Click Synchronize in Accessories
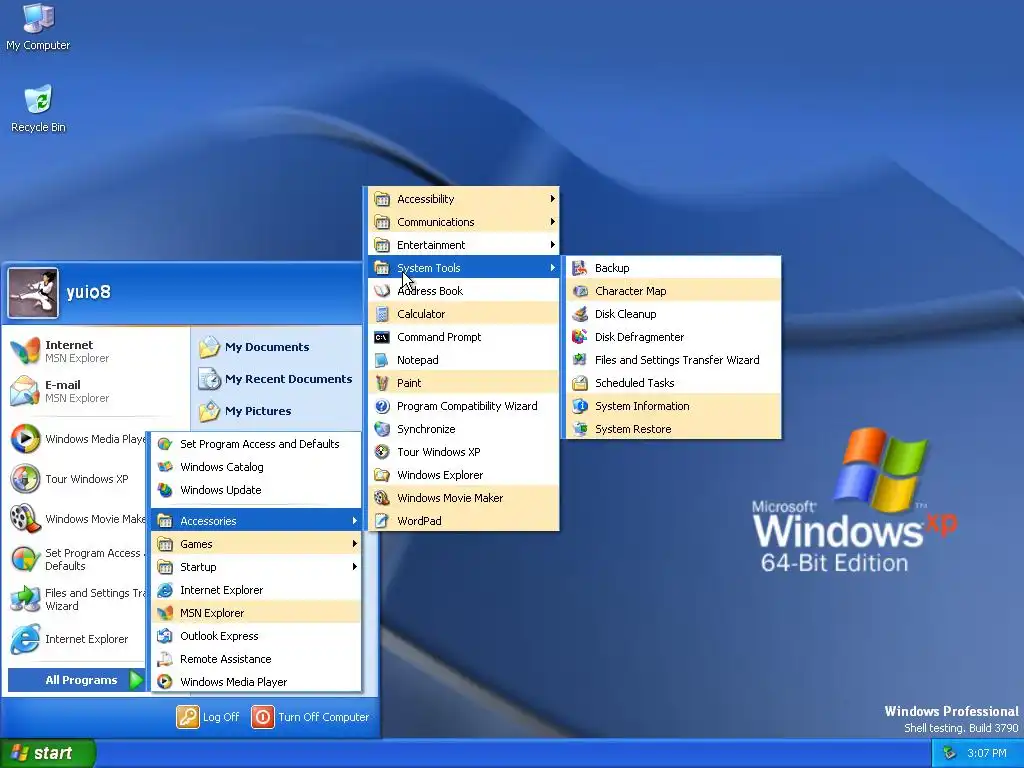 click(x=464, y=429)
